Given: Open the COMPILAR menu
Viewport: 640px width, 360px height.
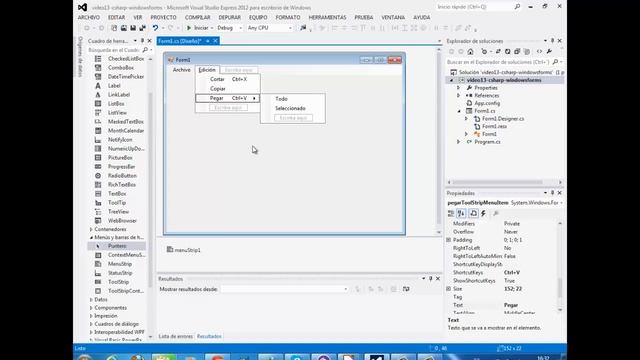Looking at the screenshot, I should 198,18.
